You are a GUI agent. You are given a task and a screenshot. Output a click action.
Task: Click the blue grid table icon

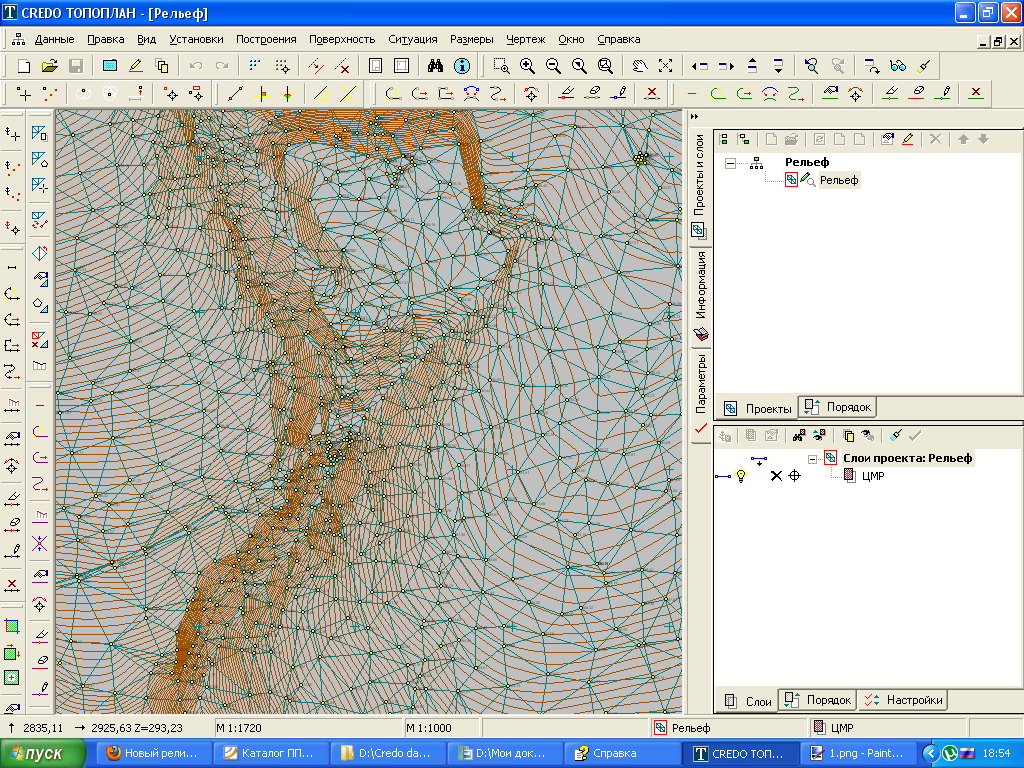point(110,65)
